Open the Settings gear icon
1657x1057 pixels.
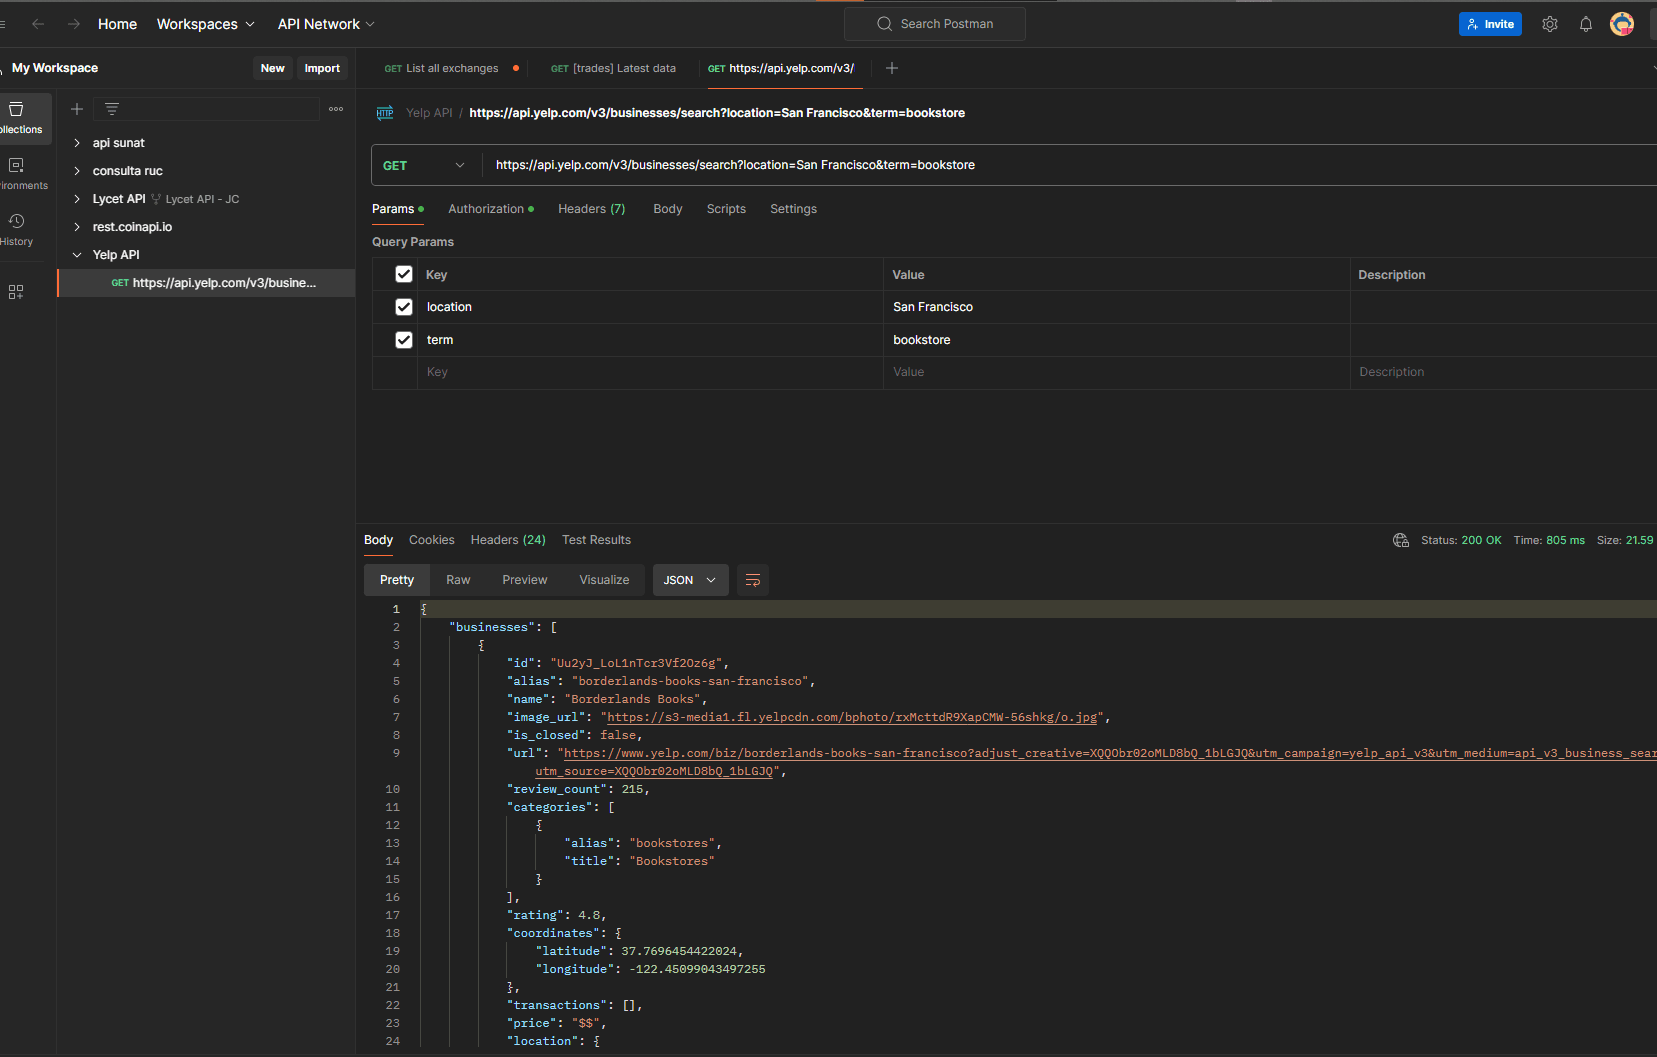1549,24
